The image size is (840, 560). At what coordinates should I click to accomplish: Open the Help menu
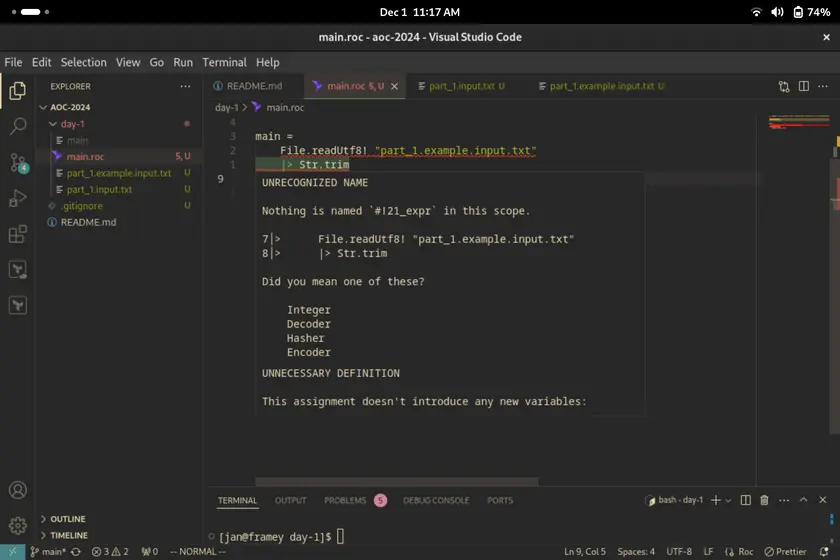pos(267,62)
